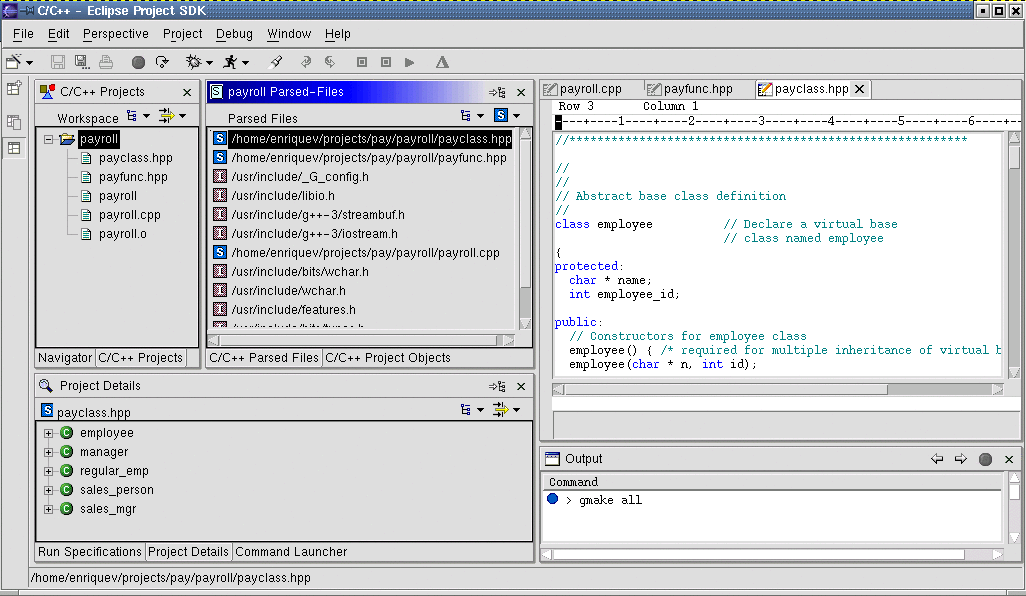Open the Debug menu
The height and width of the screenshot is (596, 1026).
point(234,34)
